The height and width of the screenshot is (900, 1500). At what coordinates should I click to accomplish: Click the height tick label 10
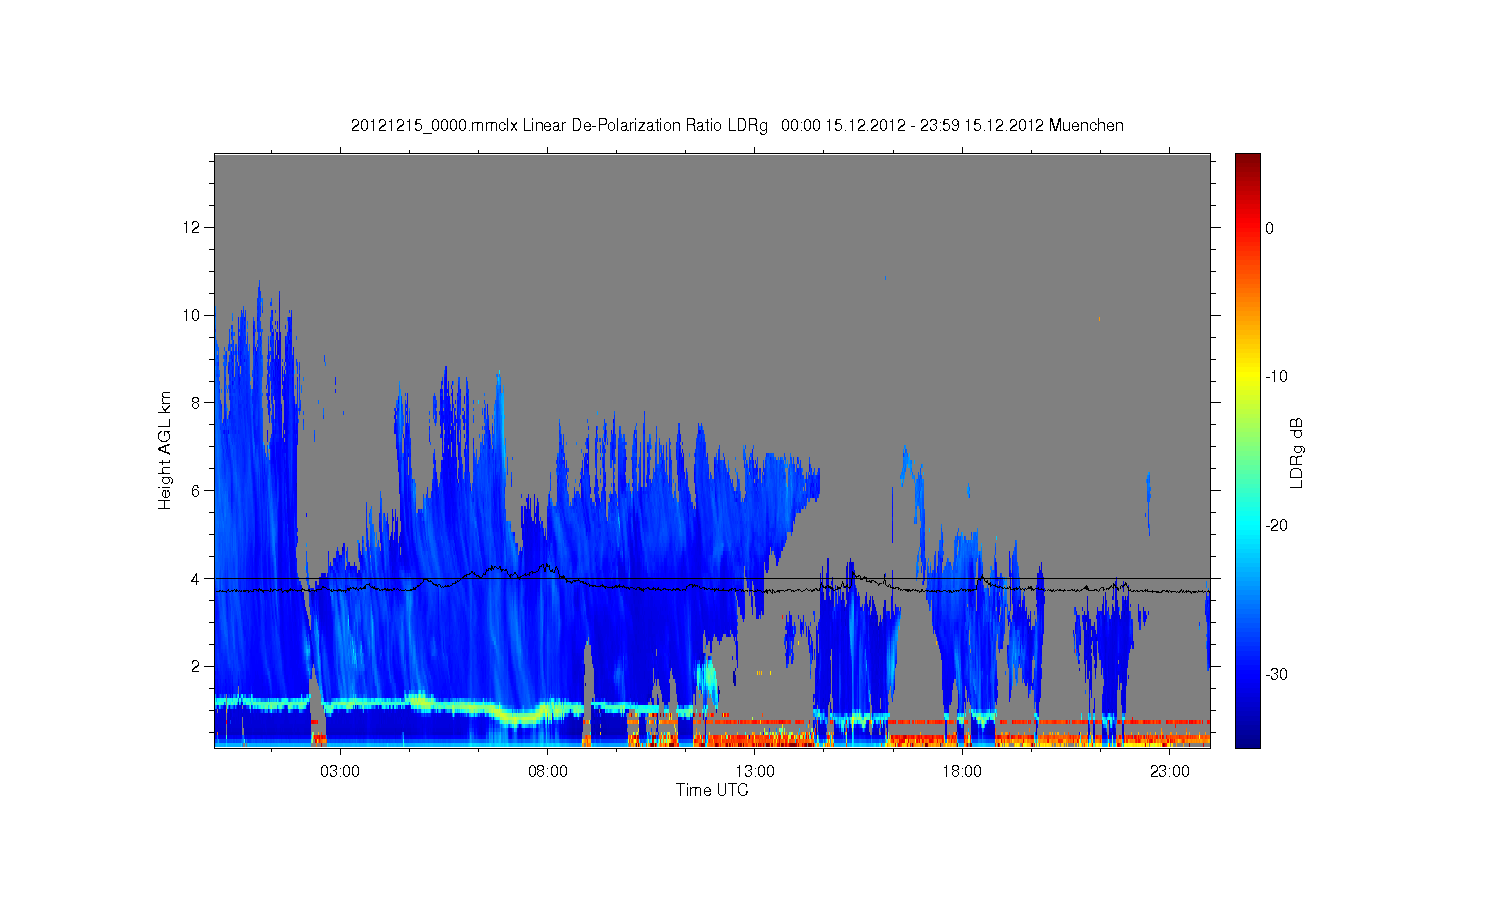click(193, 315)
